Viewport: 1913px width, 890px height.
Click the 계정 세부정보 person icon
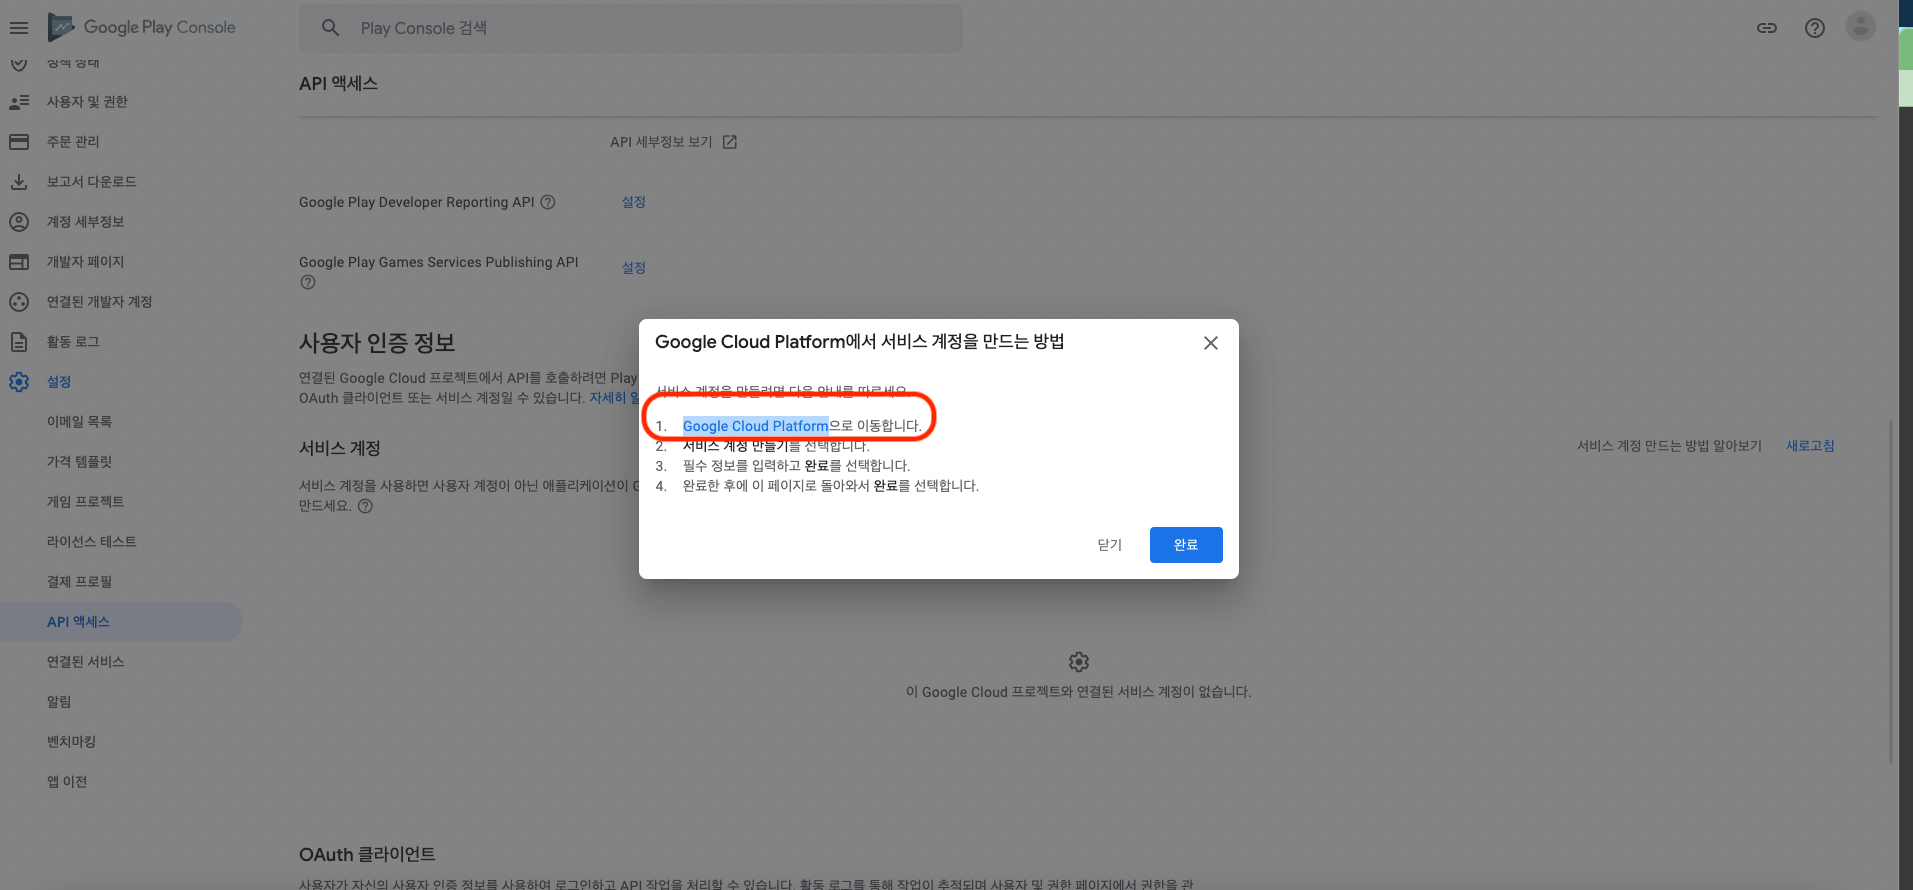click(19, 222)
